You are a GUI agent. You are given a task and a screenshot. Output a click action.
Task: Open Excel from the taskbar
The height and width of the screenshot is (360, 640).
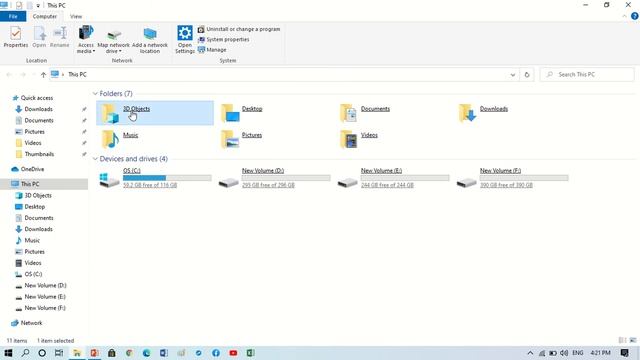click(250, 353)
